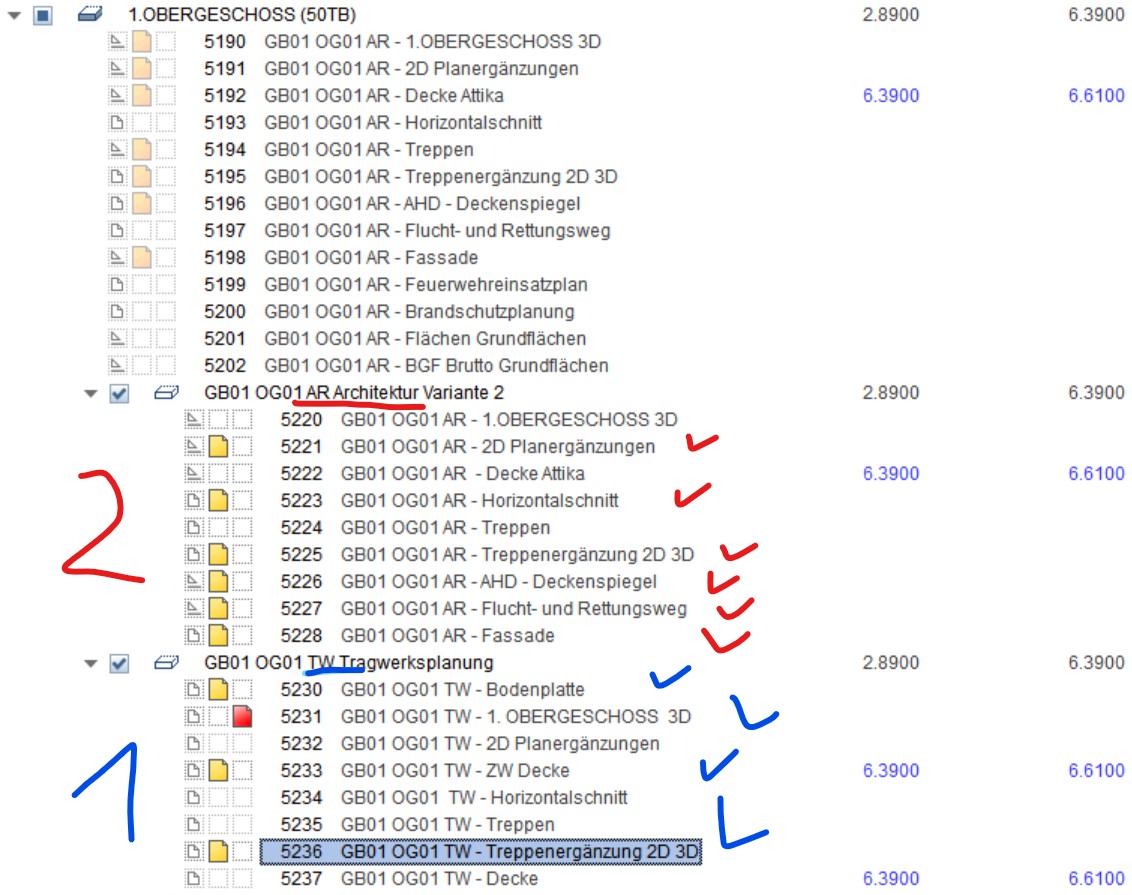The height and width of the screenshot is (895, 1132).
Task: Click the 6.6100 top height of file 5237
Action: pos(1096,879)
